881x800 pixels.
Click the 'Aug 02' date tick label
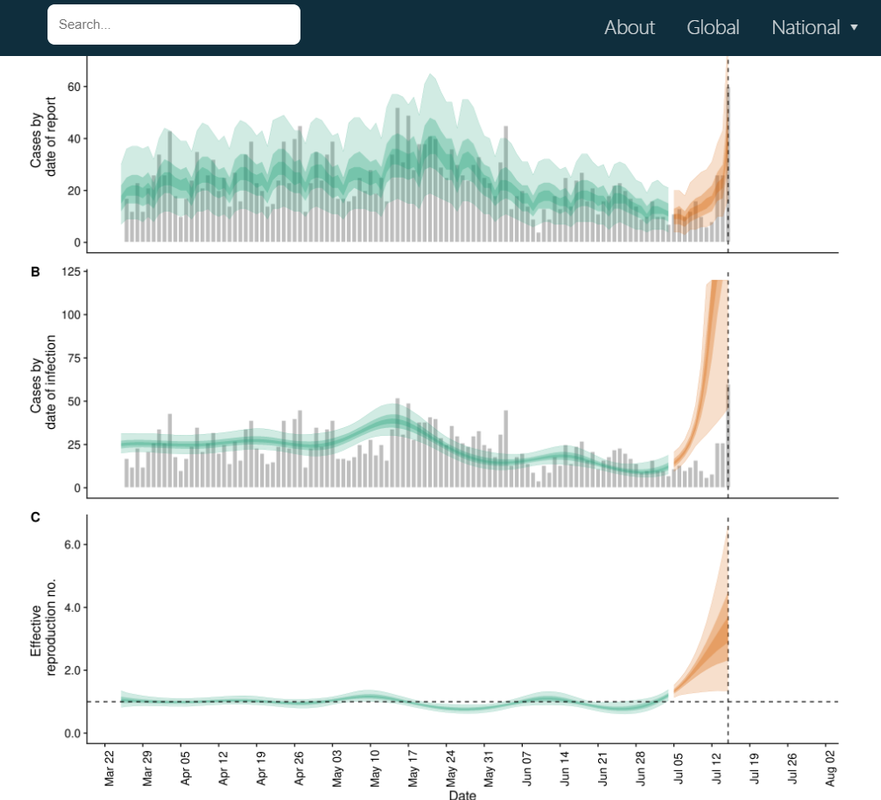point(830,768)
